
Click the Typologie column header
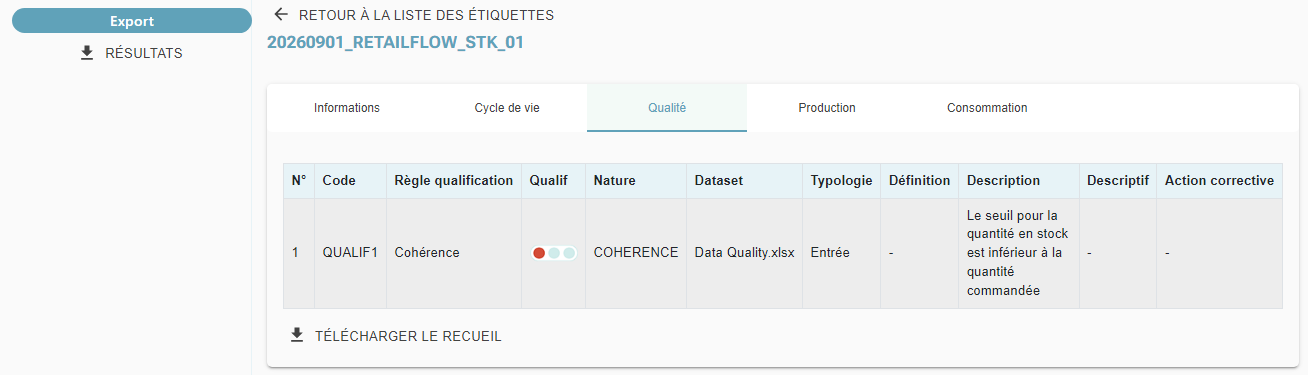(841, 181)
